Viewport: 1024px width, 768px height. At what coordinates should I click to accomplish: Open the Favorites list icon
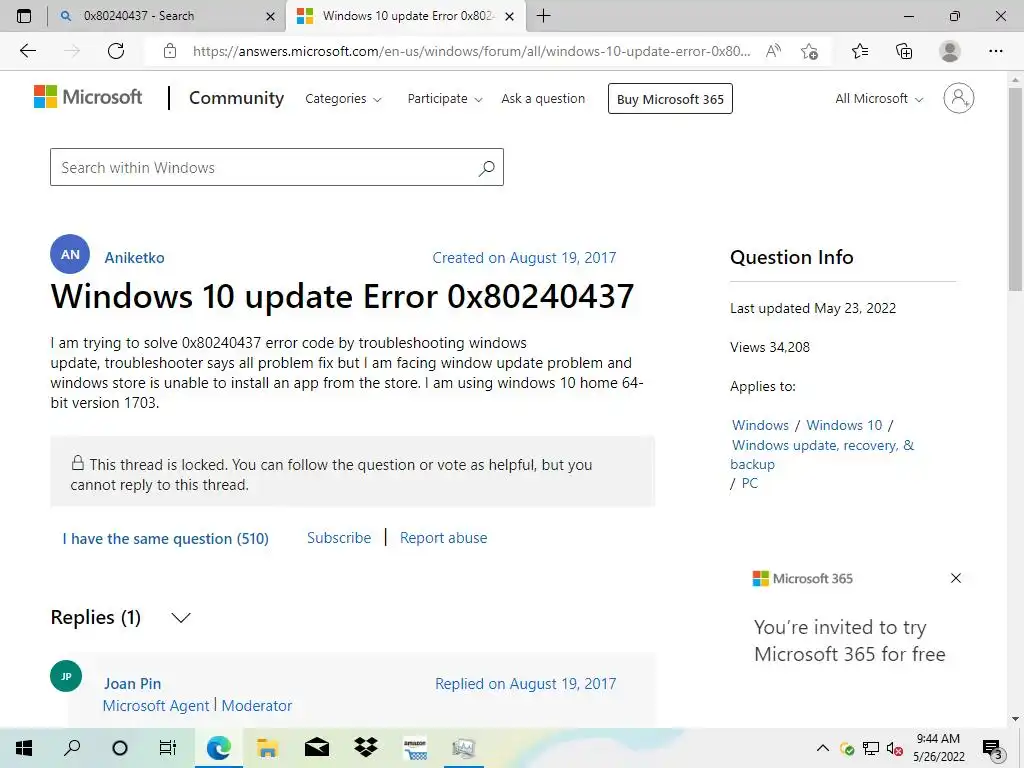coord(860,51)
